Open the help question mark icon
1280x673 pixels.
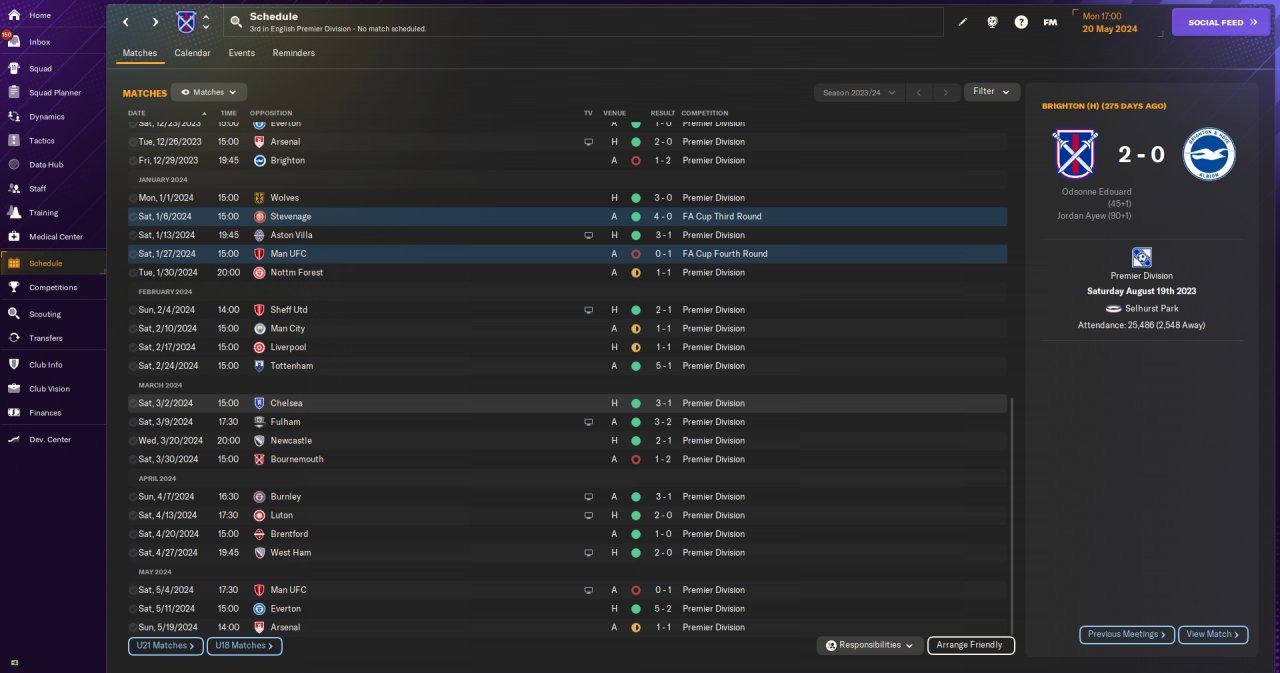click(x=1021, y=22)
